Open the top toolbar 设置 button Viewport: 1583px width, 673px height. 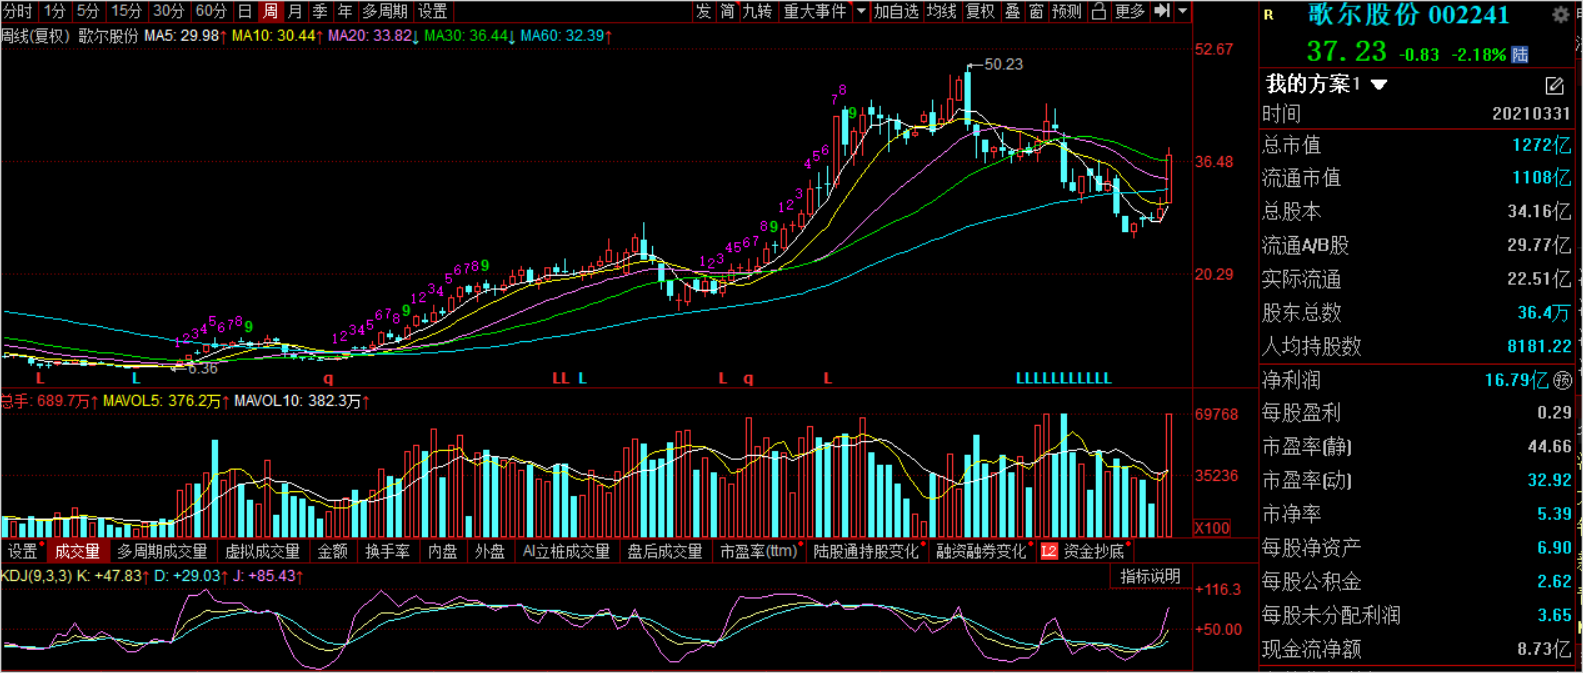[433, 11]
